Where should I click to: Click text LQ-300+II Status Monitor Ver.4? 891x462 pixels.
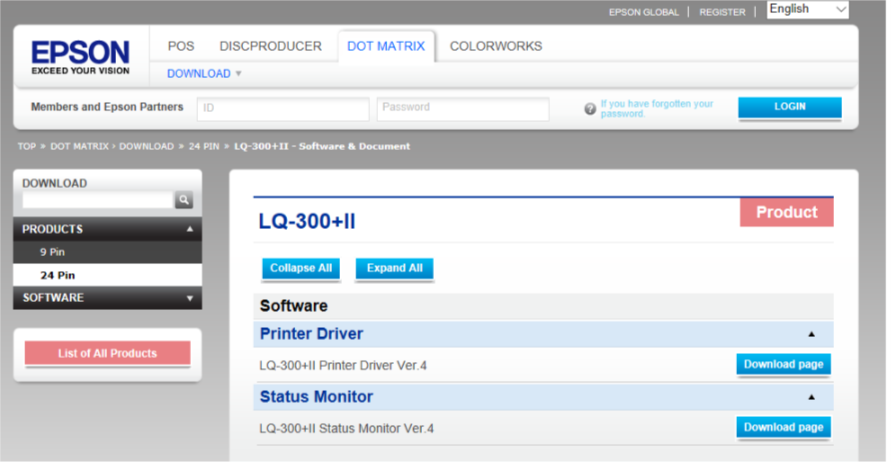347,428
